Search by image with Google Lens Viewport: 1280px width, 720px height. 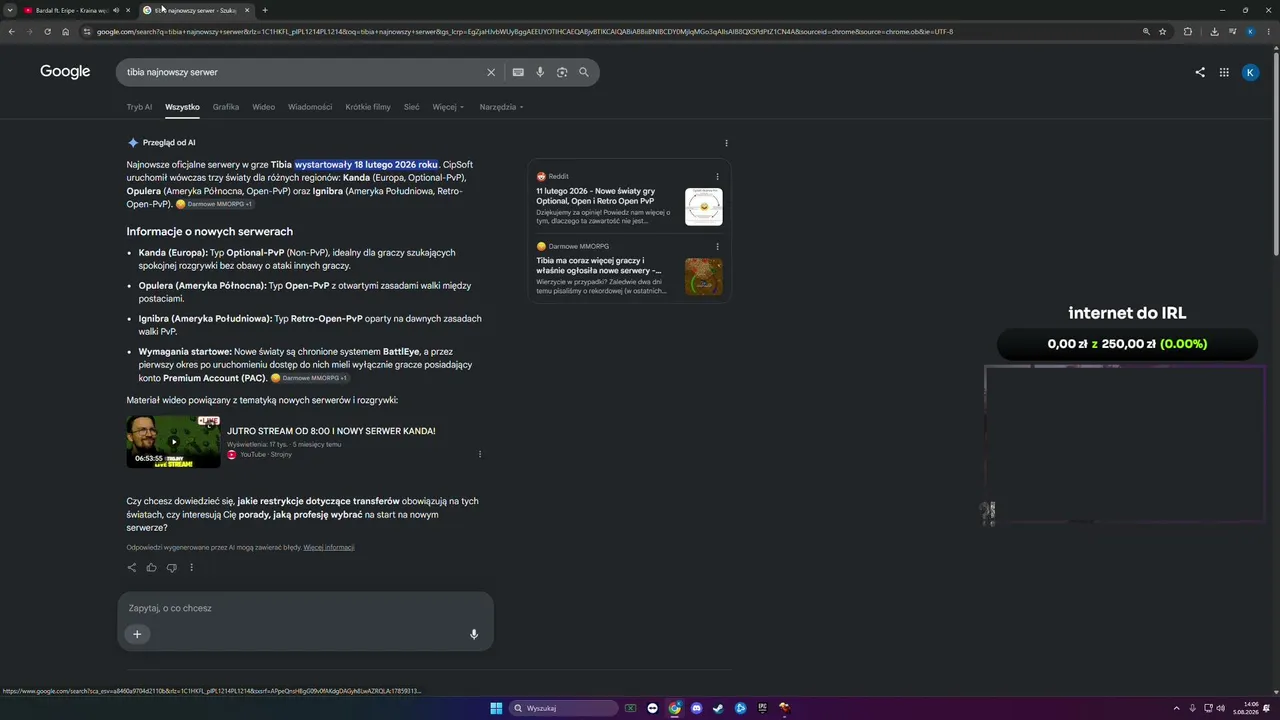point(562,72)
